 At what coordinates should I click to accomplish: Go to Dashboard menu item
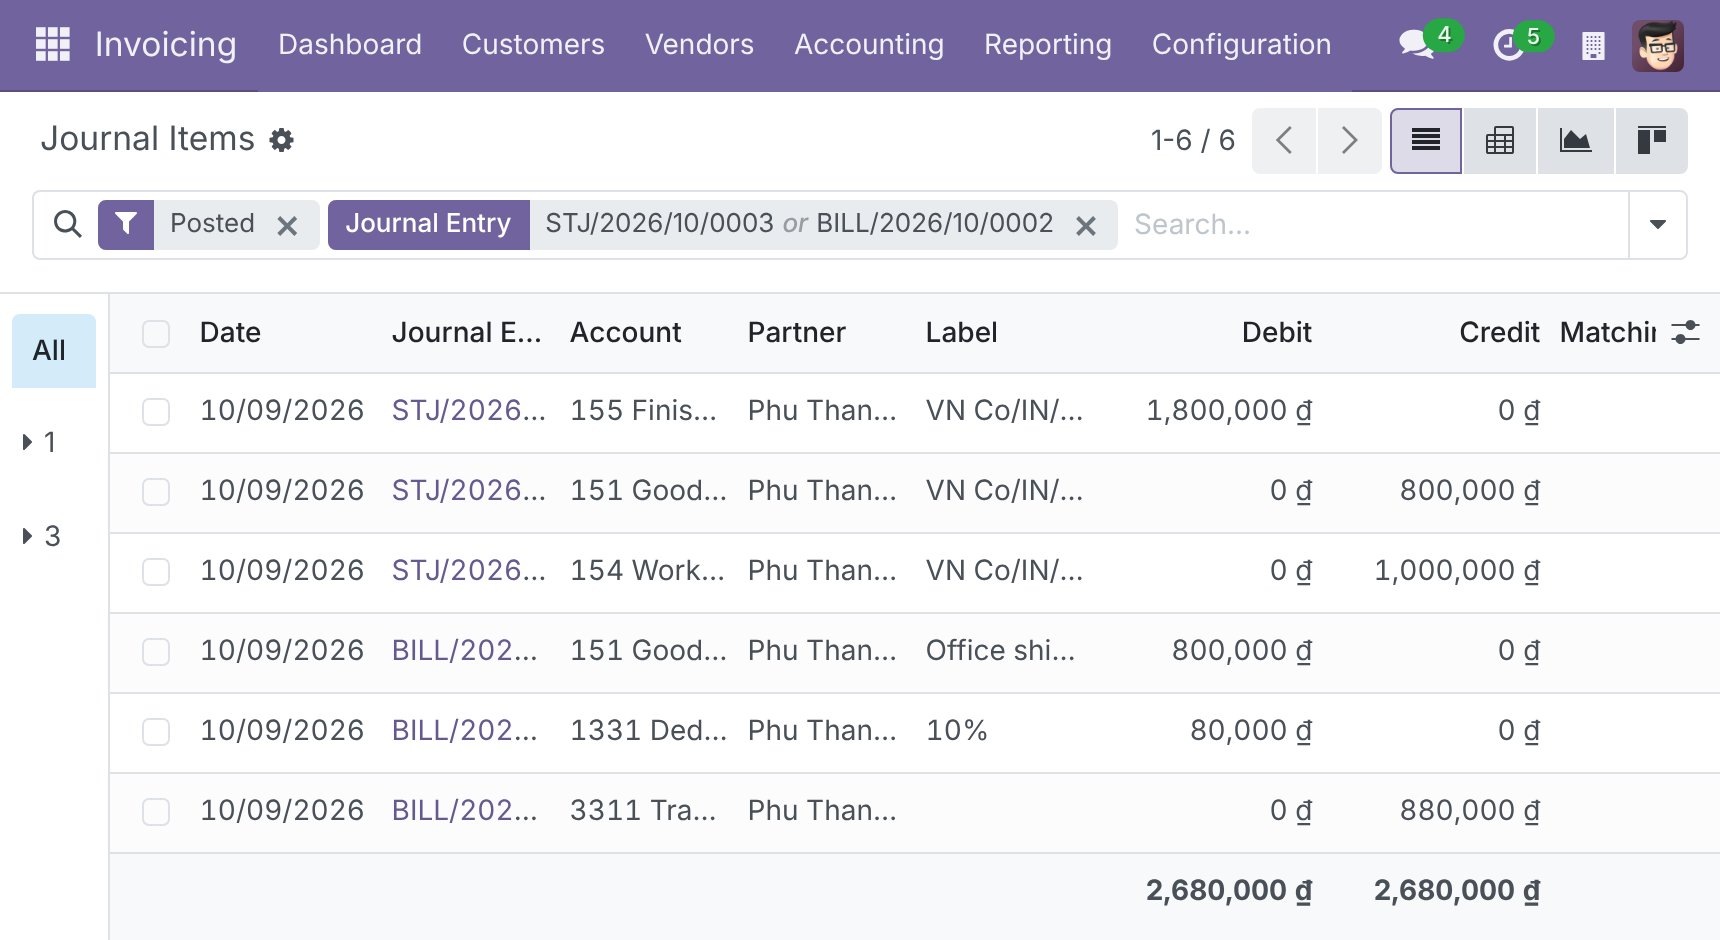point(350,44)
